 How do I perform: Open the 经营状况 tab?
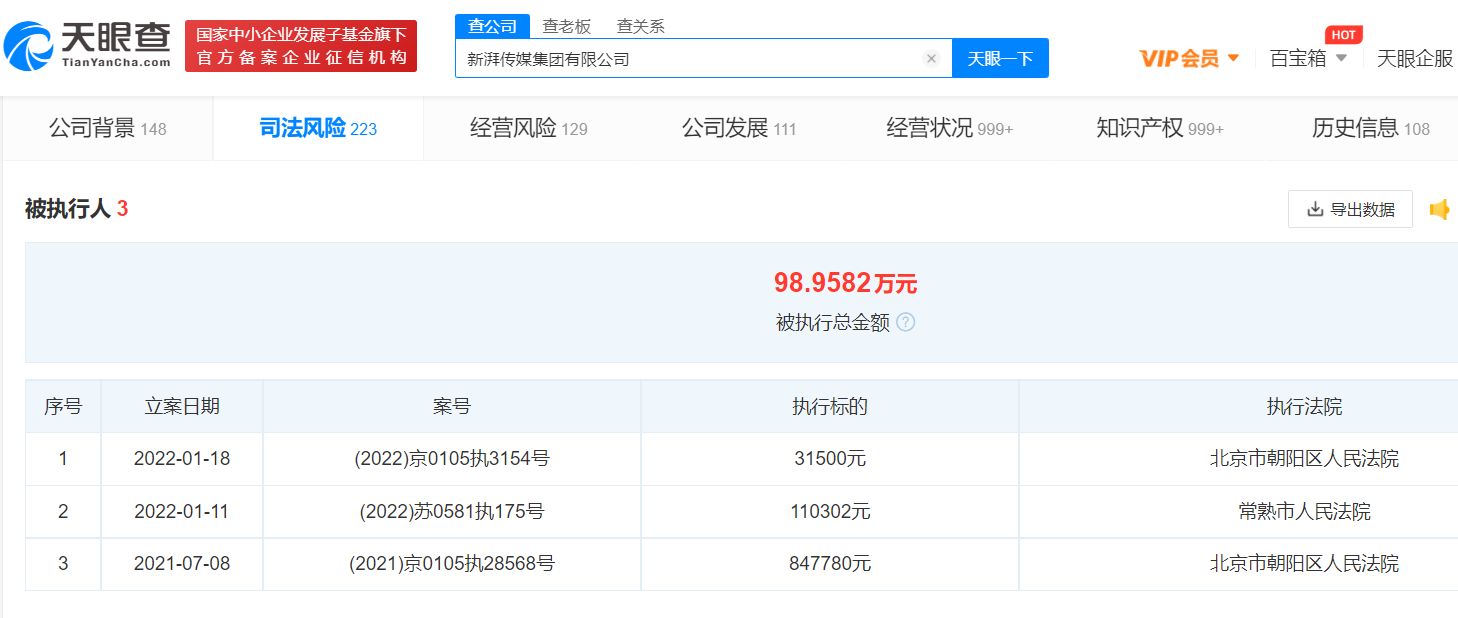pos(950,129)
